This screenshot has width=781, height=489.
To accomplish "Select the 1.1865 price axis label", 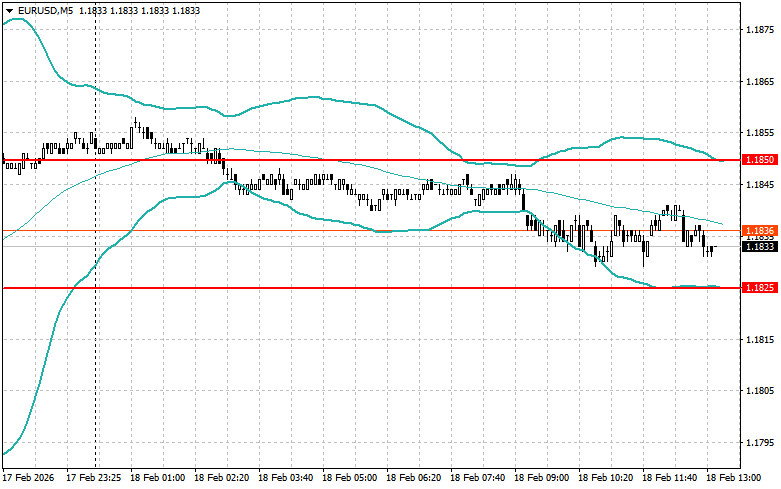I will (760, 82).
